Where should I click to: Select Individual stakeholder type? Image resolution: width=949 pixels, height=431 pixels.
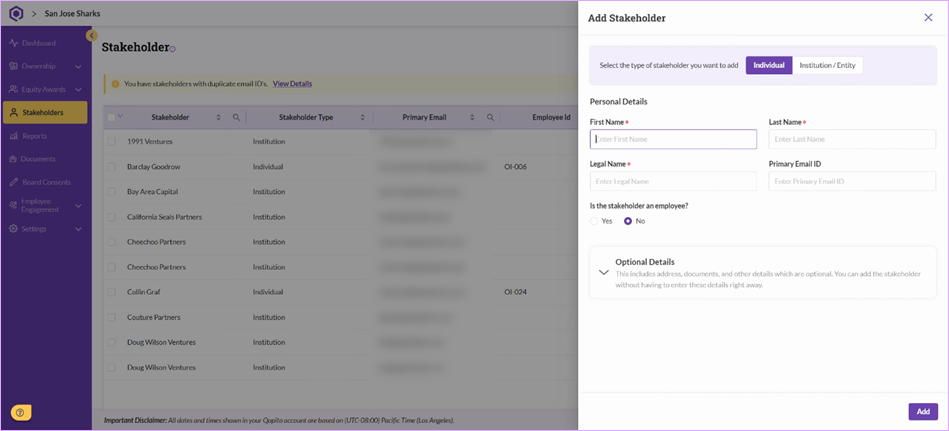pyautogui.click(x=769, y=65)
